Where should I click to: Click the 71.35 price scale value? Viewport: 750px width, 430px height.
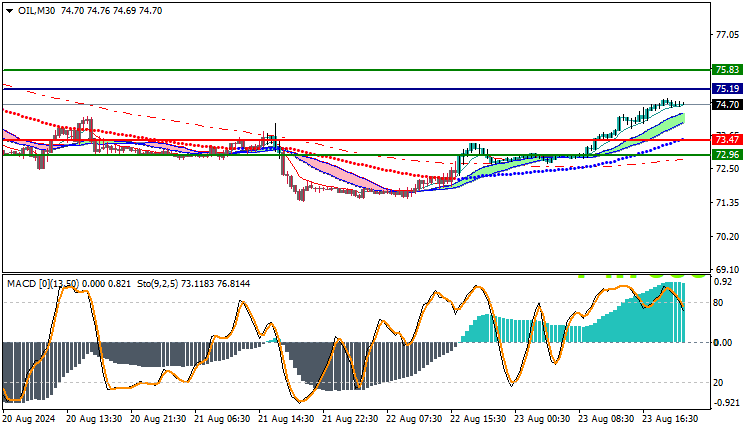pos(727,203)
